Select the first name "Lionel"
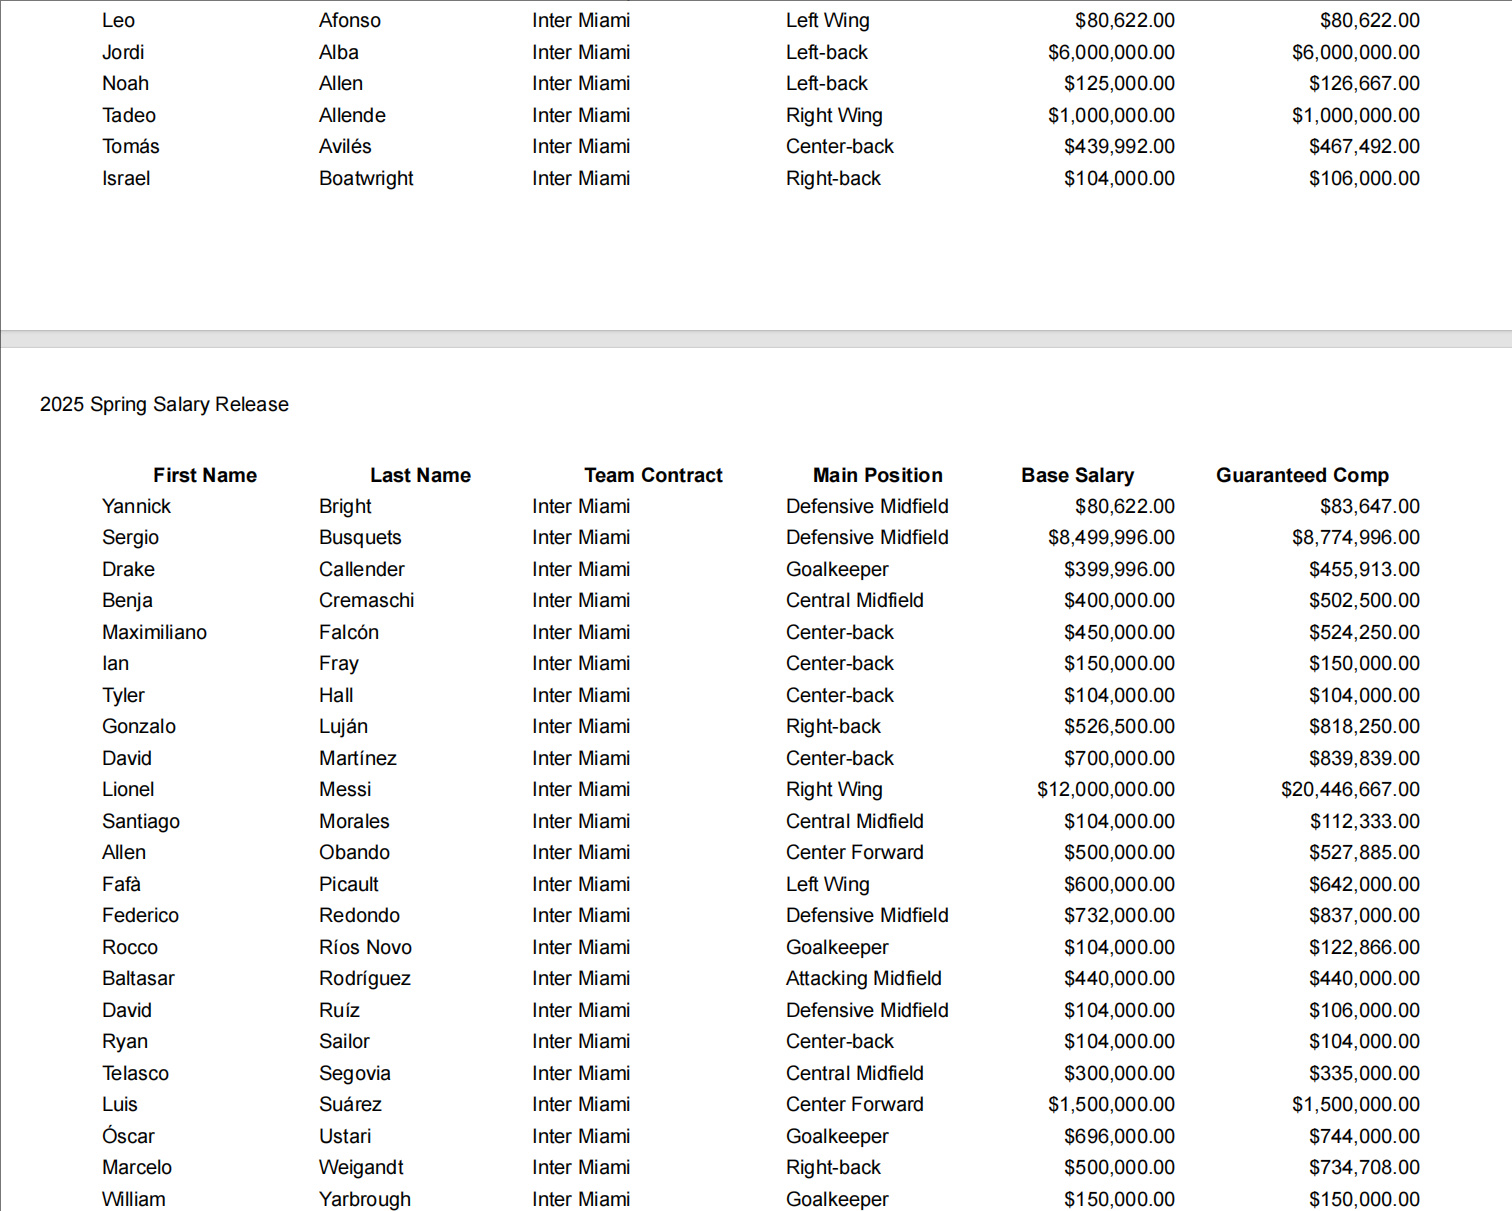 click(128, 789)
